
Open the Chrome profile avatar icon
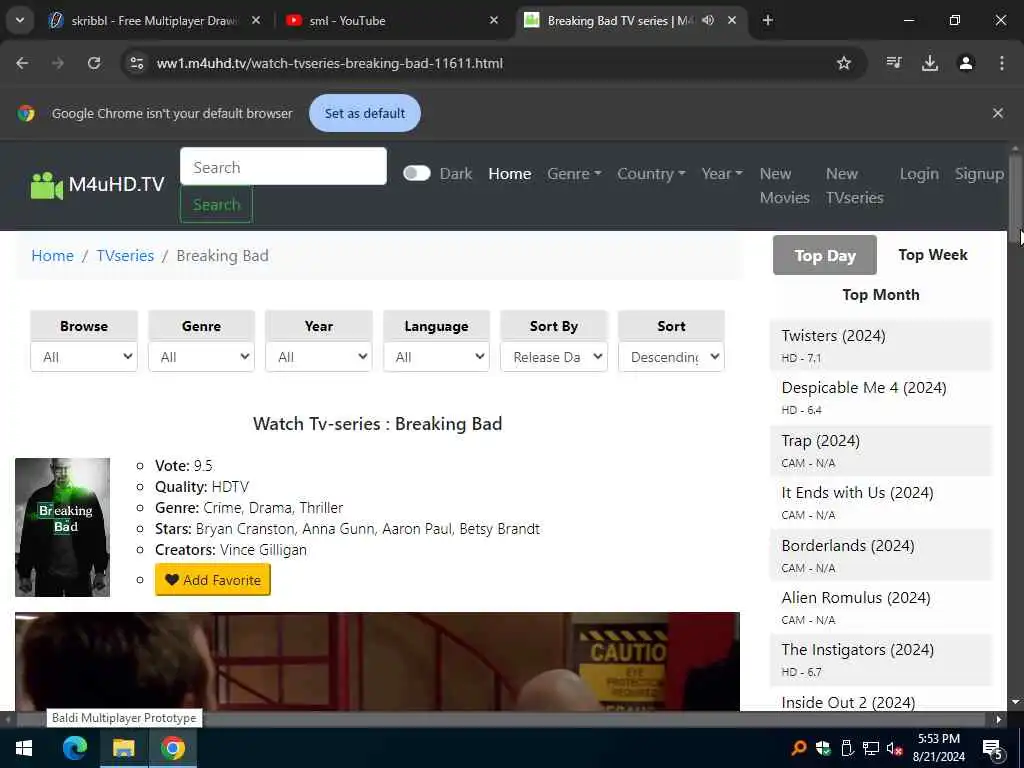(x=966, y=63)
